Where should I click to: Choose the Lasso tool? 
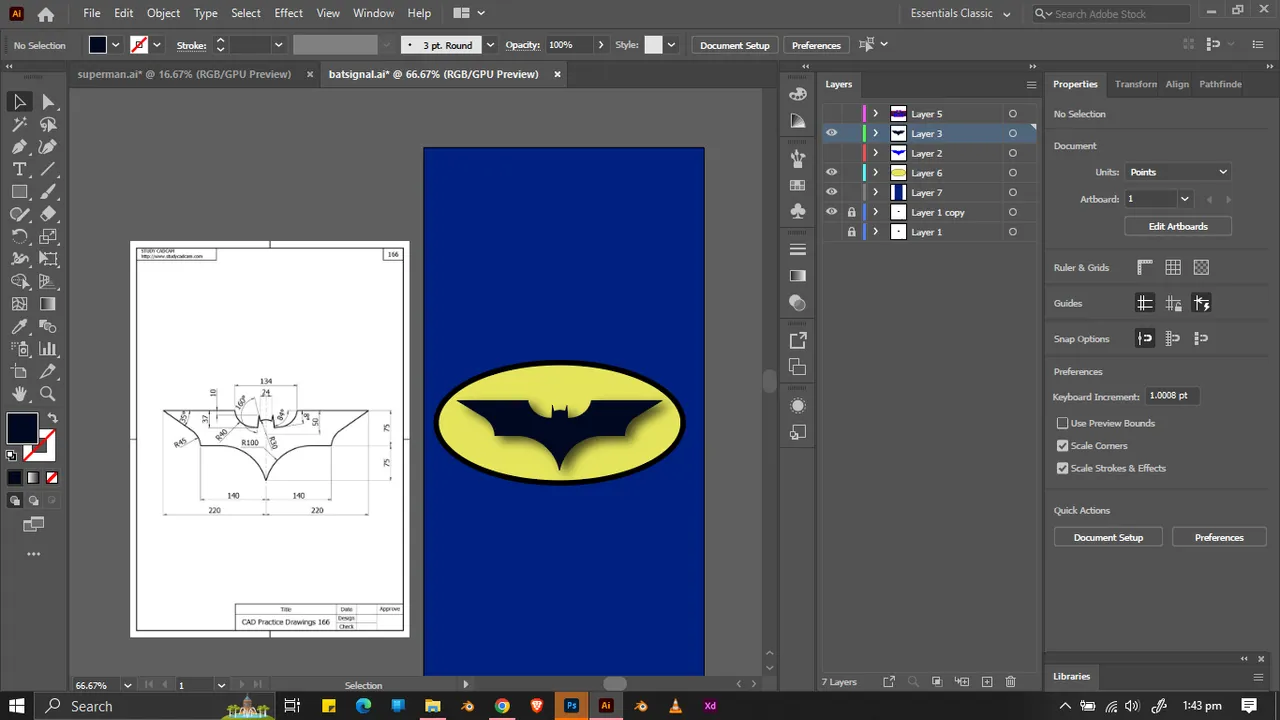[x=48, y=125]
